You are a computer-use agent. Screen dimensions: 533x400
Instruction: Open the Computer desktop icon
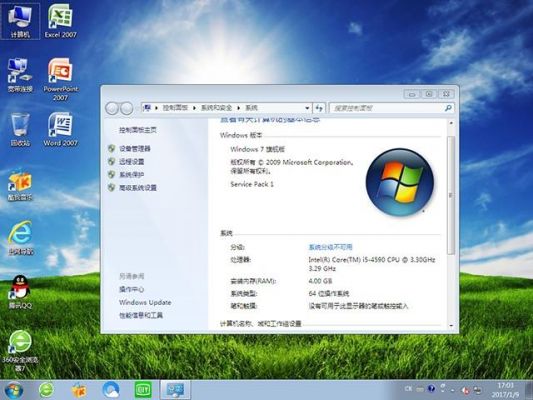tap(20, 21)
